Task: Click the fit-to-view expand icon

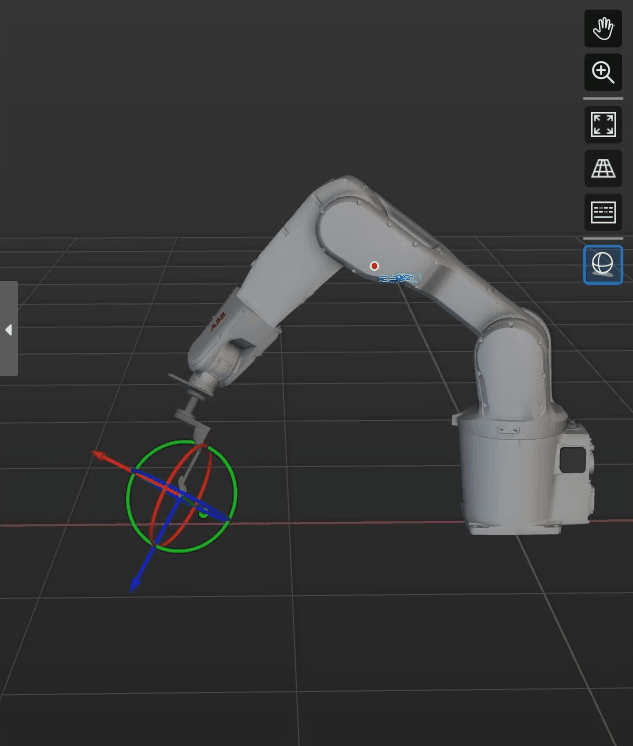Action: 603,125
